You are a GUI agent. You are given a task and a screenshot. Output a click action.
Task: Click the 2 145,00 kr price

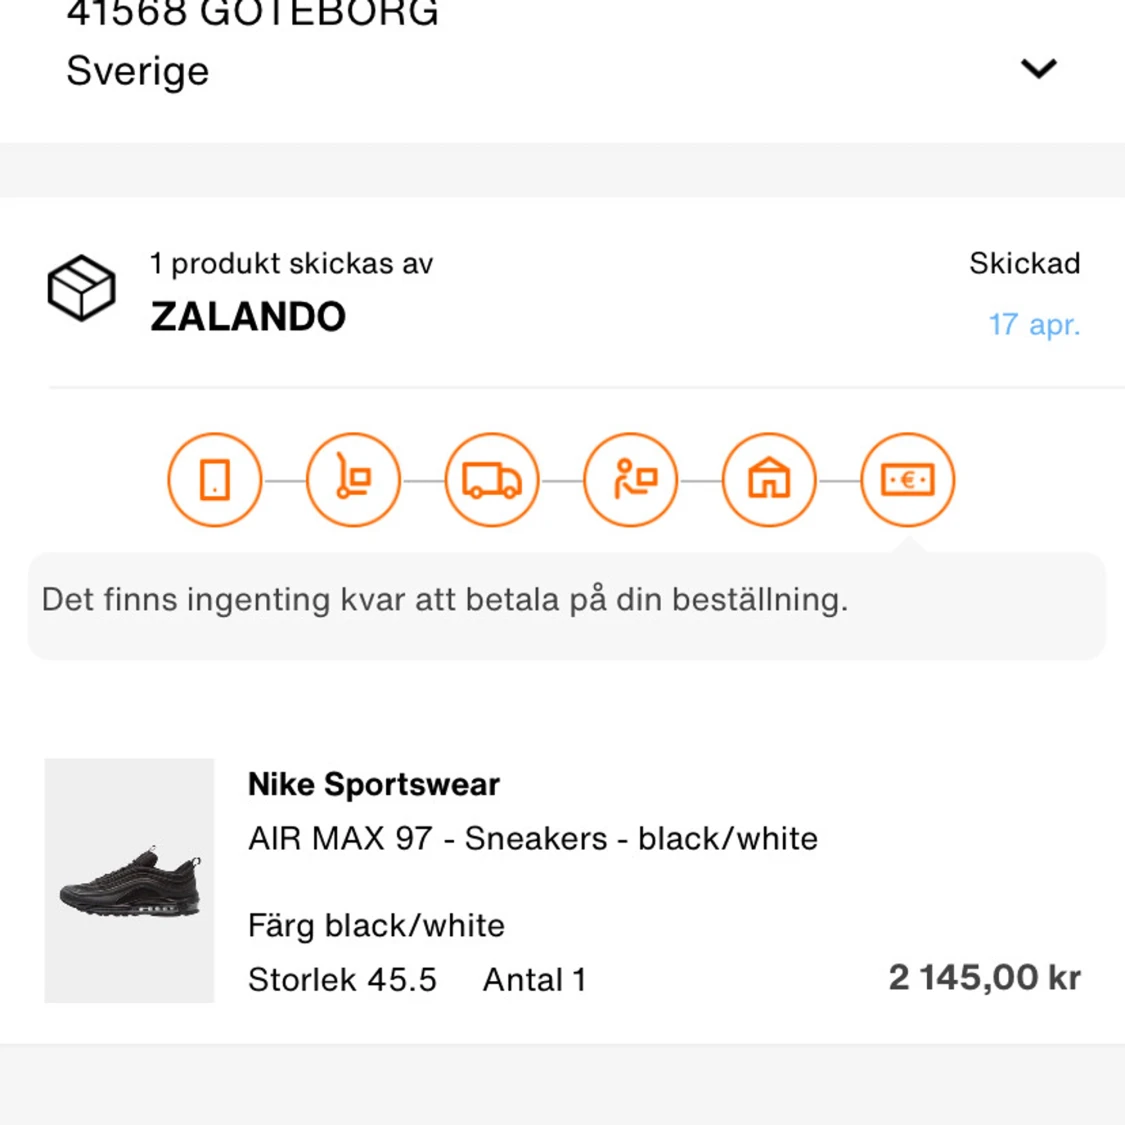pos(984,977)
